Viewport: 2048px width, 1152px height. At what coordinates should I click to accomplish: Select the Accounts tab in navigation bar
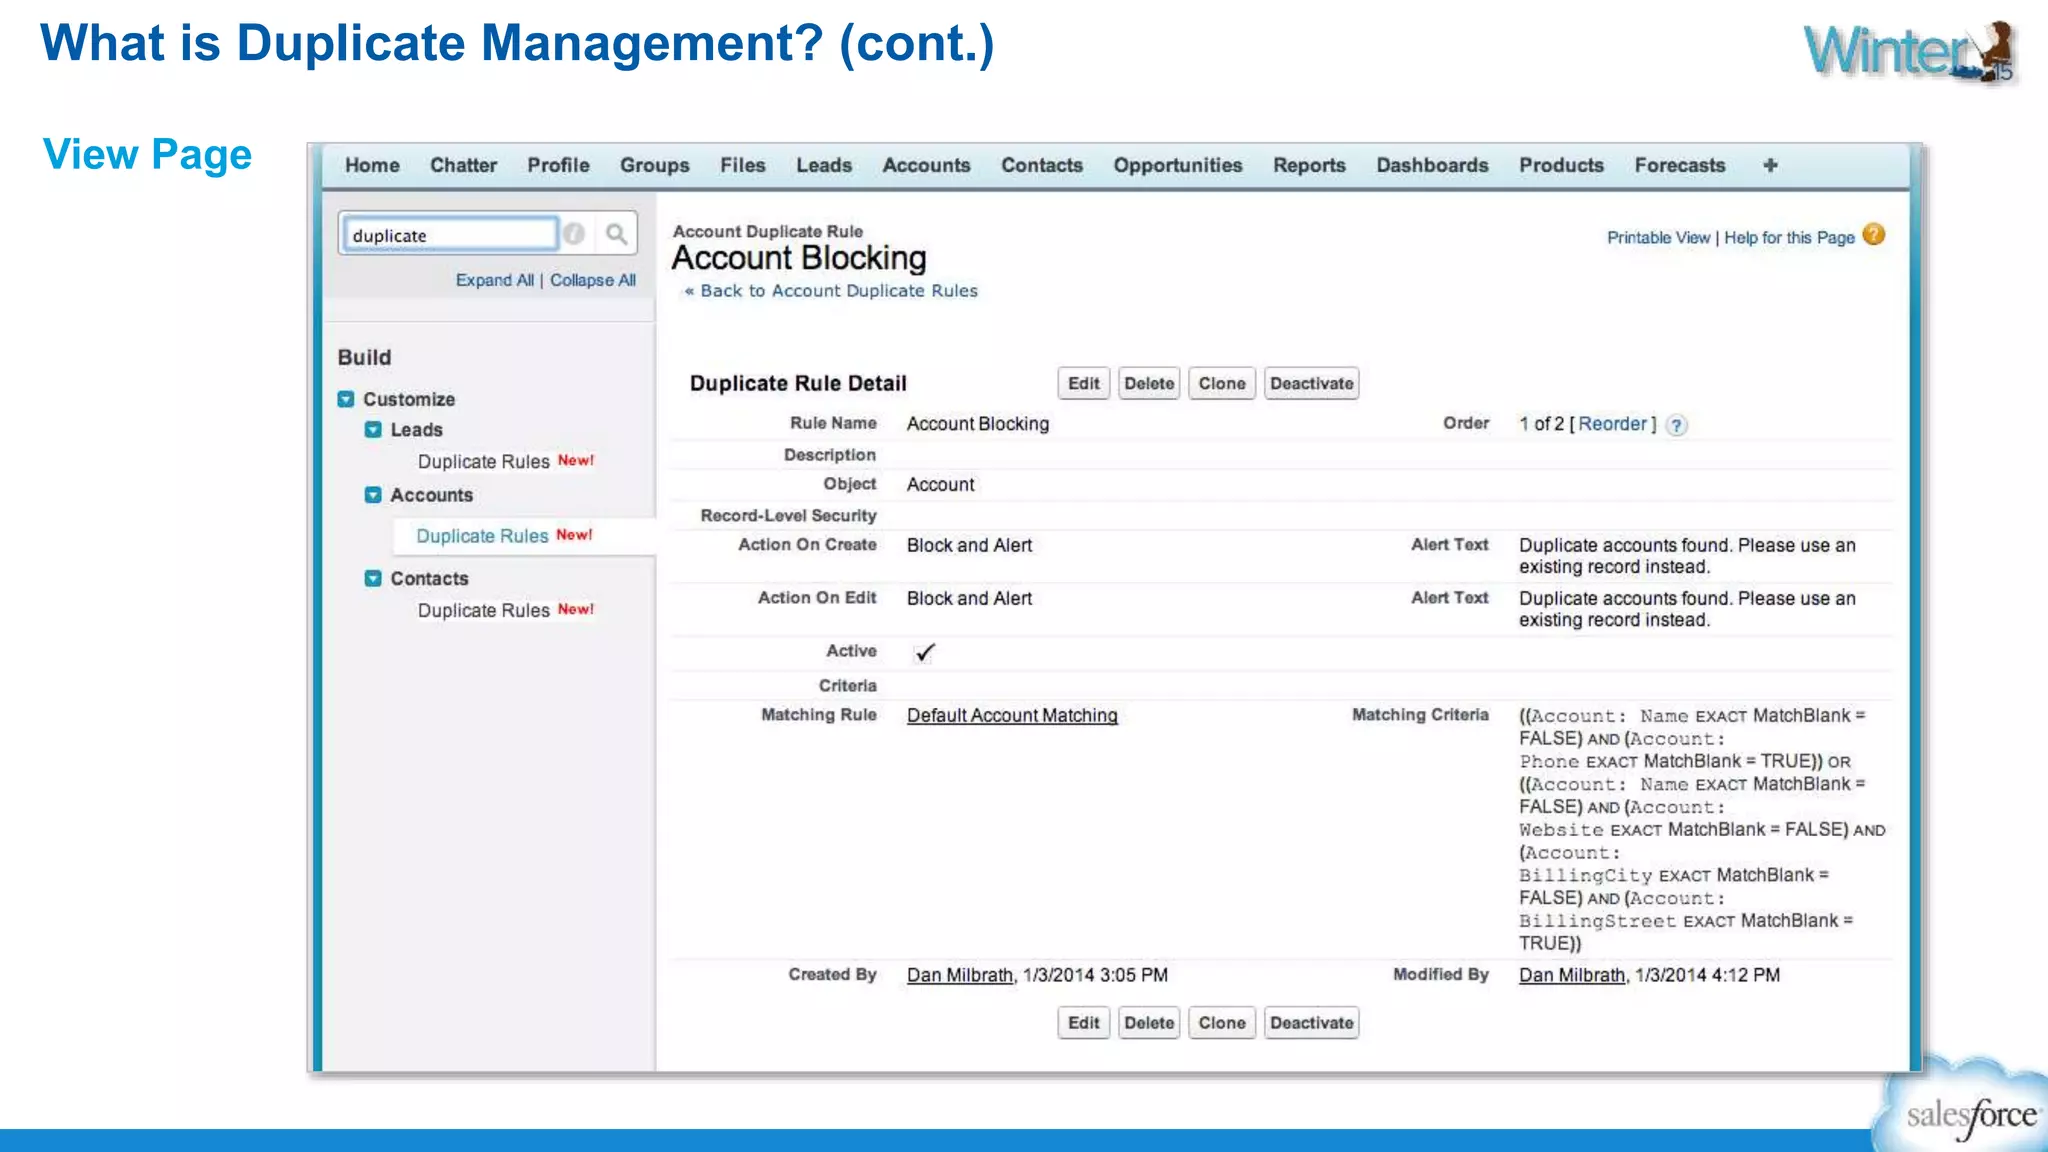(x=926, y=165)
